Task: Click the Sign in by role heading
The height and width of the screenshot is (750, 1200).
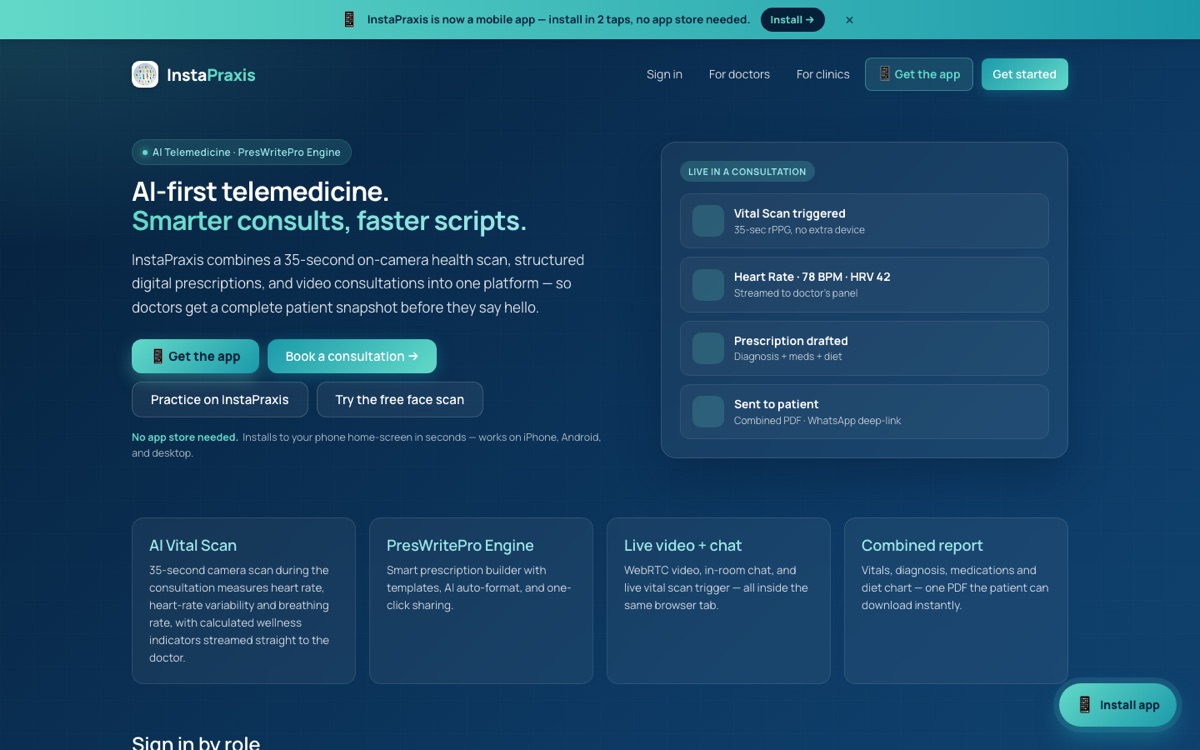Action: (x=196, y=742)
